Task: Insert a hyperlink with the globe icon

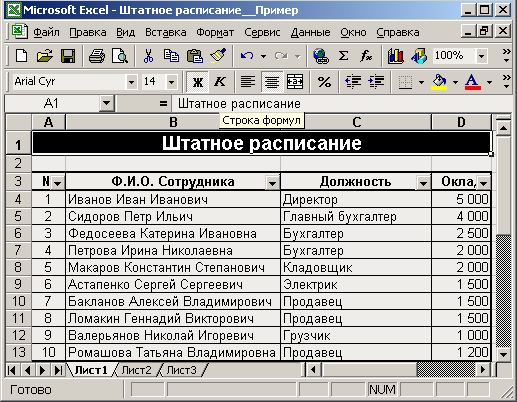Action: [x=321, y=56]
